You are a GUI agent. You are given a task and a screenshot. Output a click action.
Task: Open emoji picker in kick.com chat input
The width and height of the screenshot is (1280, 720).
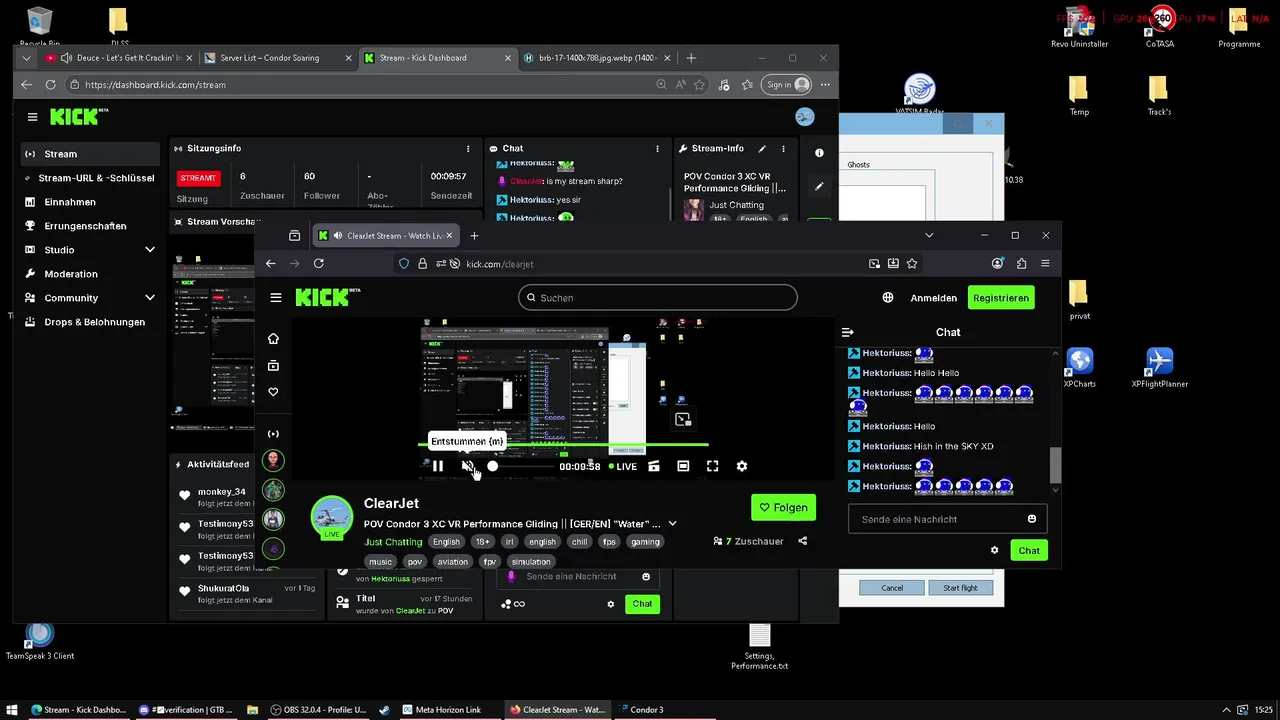pyautogui.click(x=1032, y=519)
